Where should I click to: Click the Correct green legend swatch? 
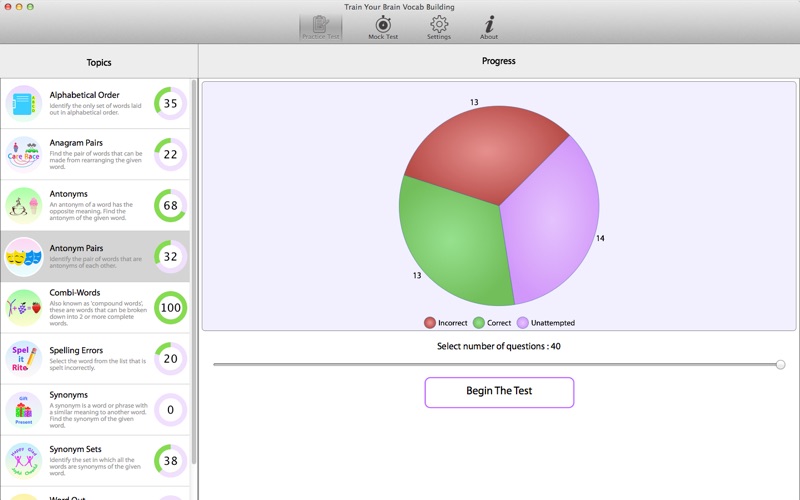479,322
